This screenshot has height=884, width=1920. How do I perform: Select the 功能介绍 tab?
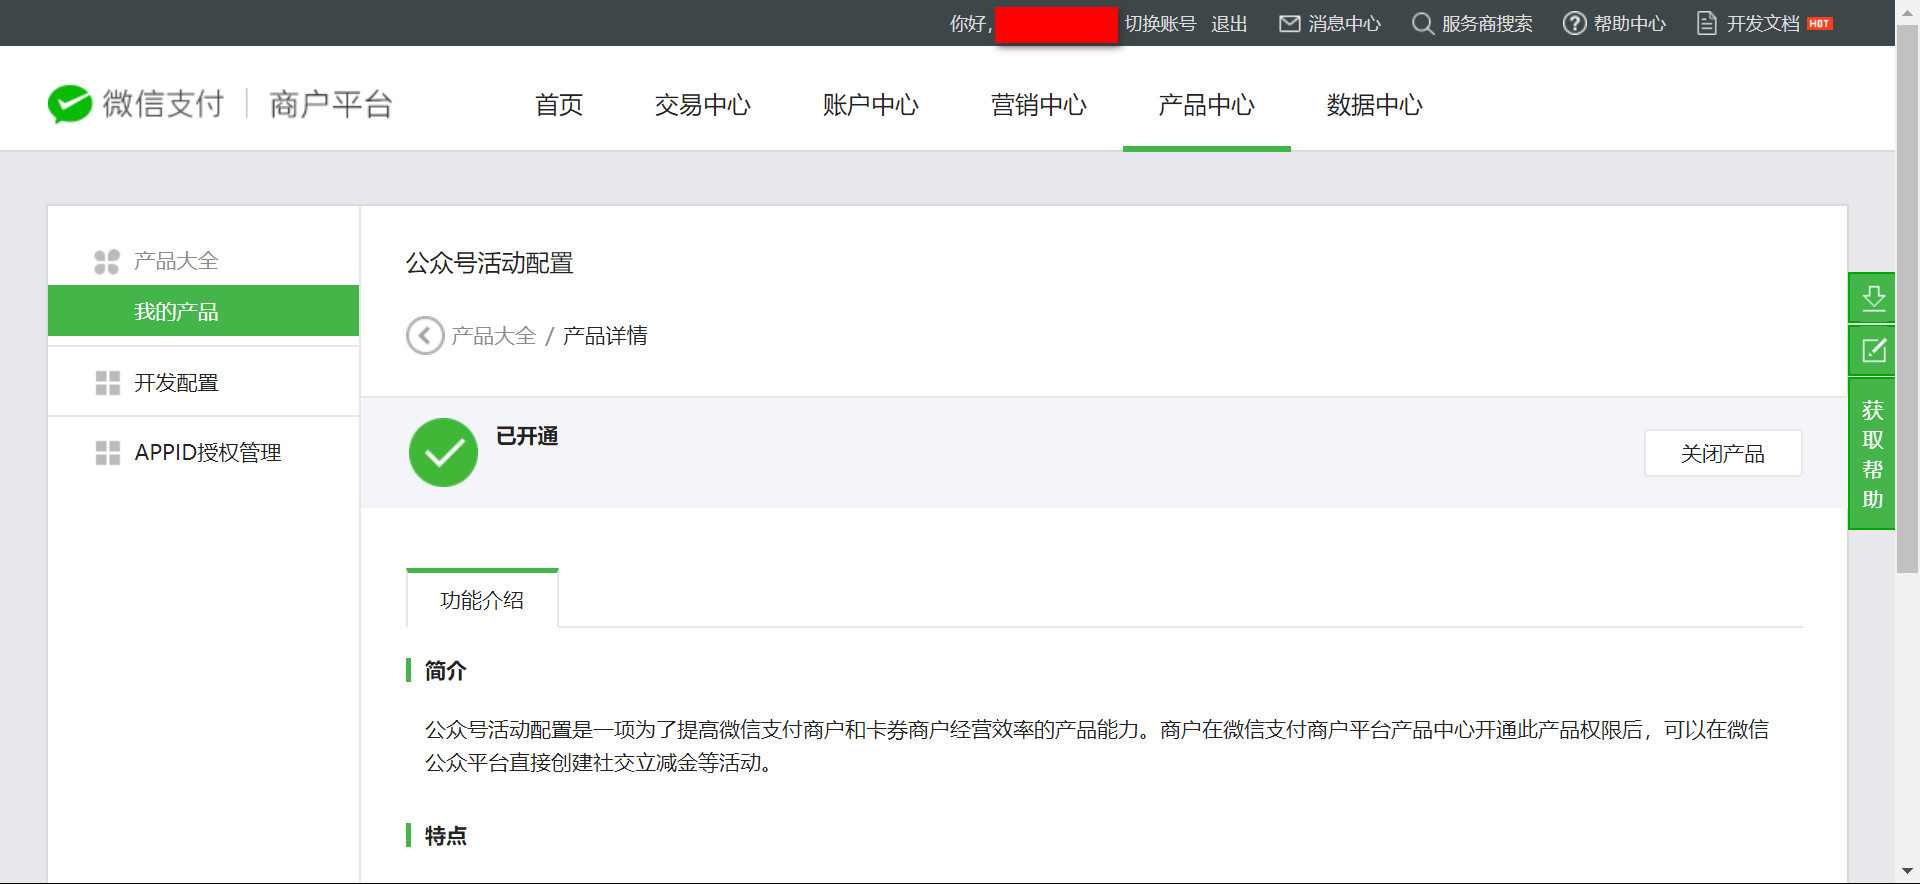click(482, 599)
